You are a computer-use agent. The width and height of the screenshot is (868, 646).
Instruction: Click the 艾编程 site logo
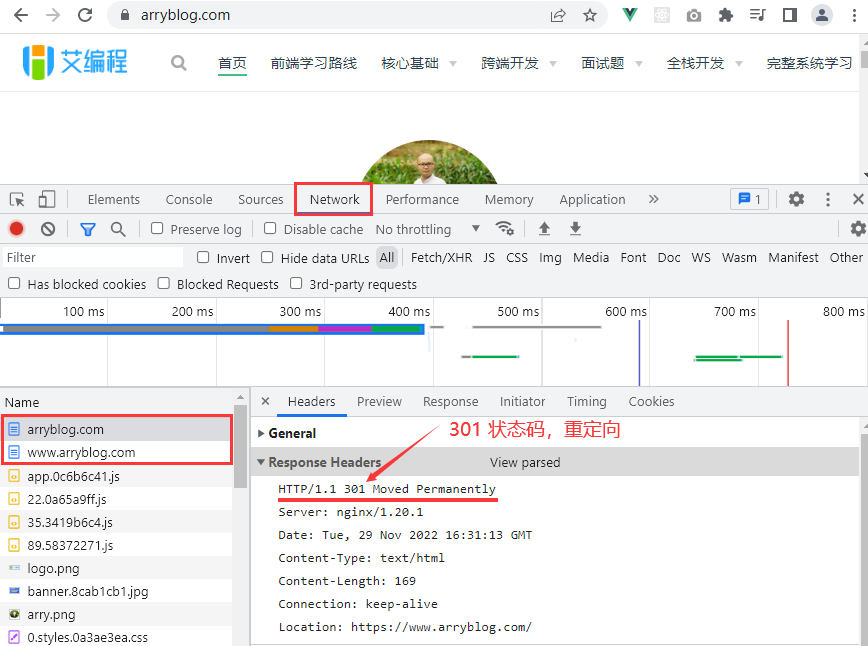click(x=75, y=62)
